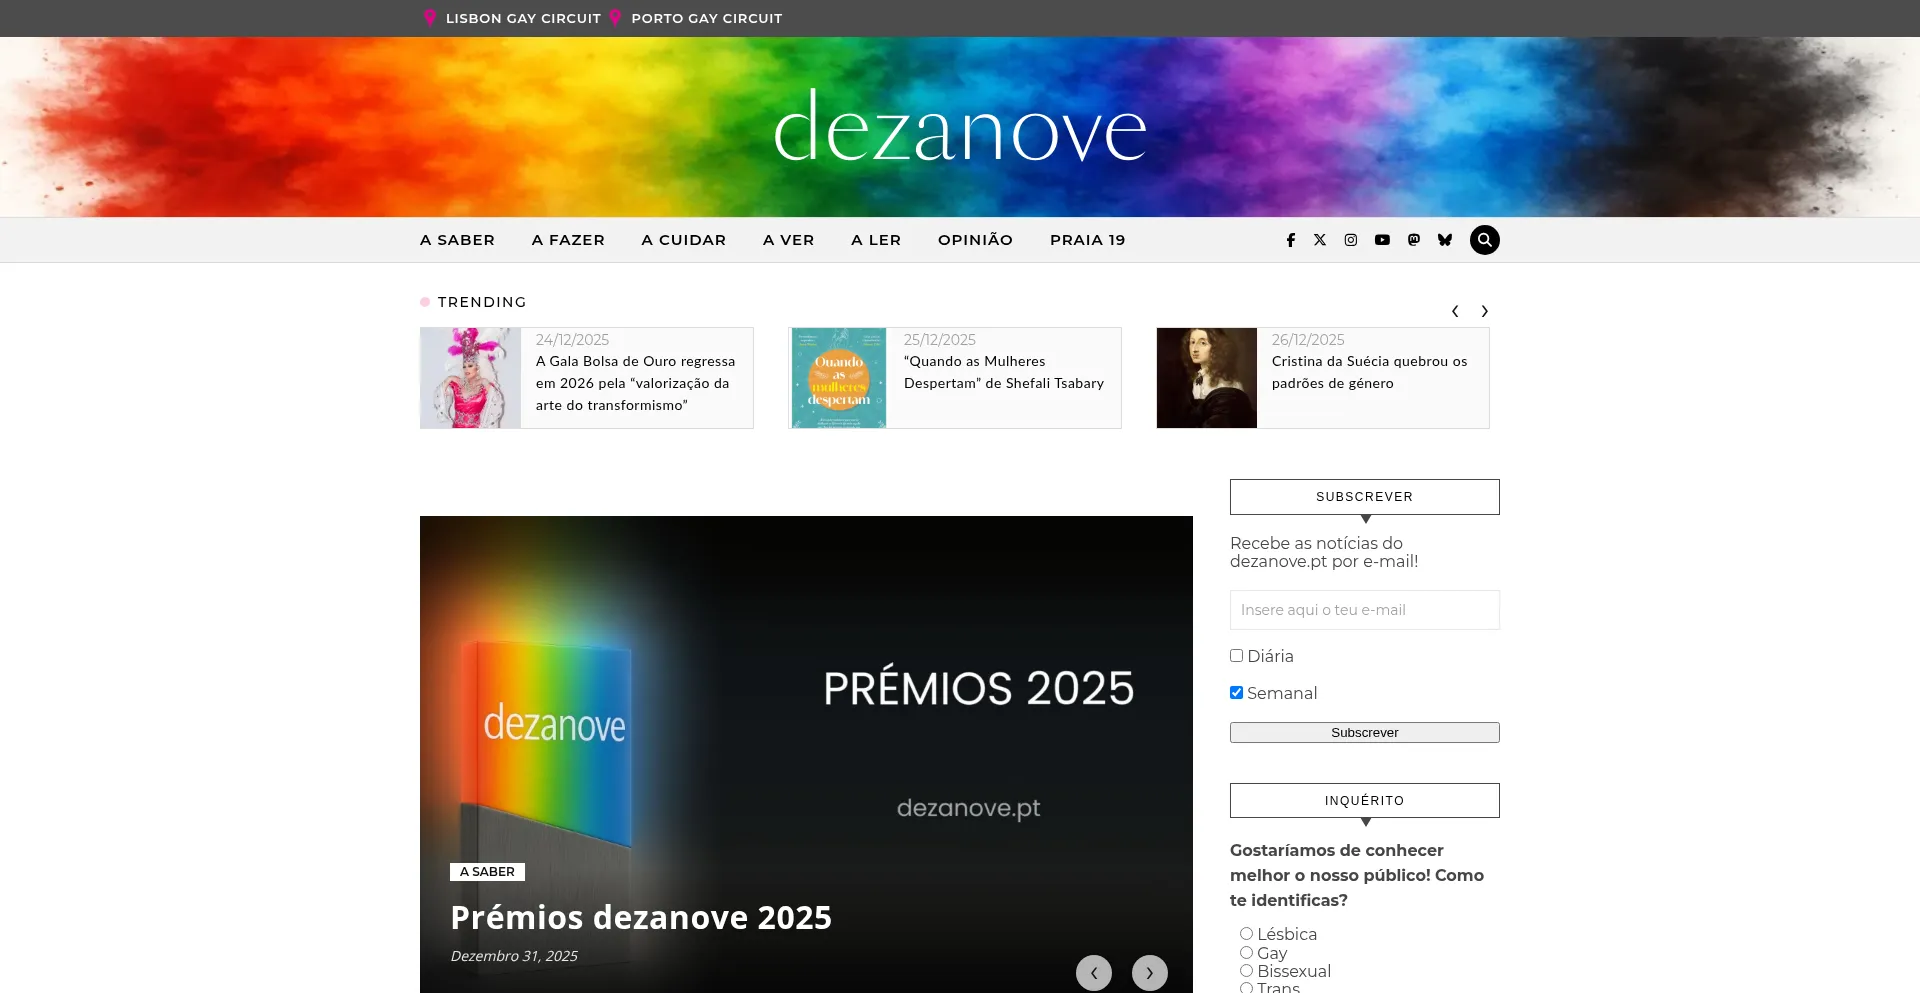Open the PRAIA 19 section
Screen dimensions: 1920x993
[x=1087, y=240]
